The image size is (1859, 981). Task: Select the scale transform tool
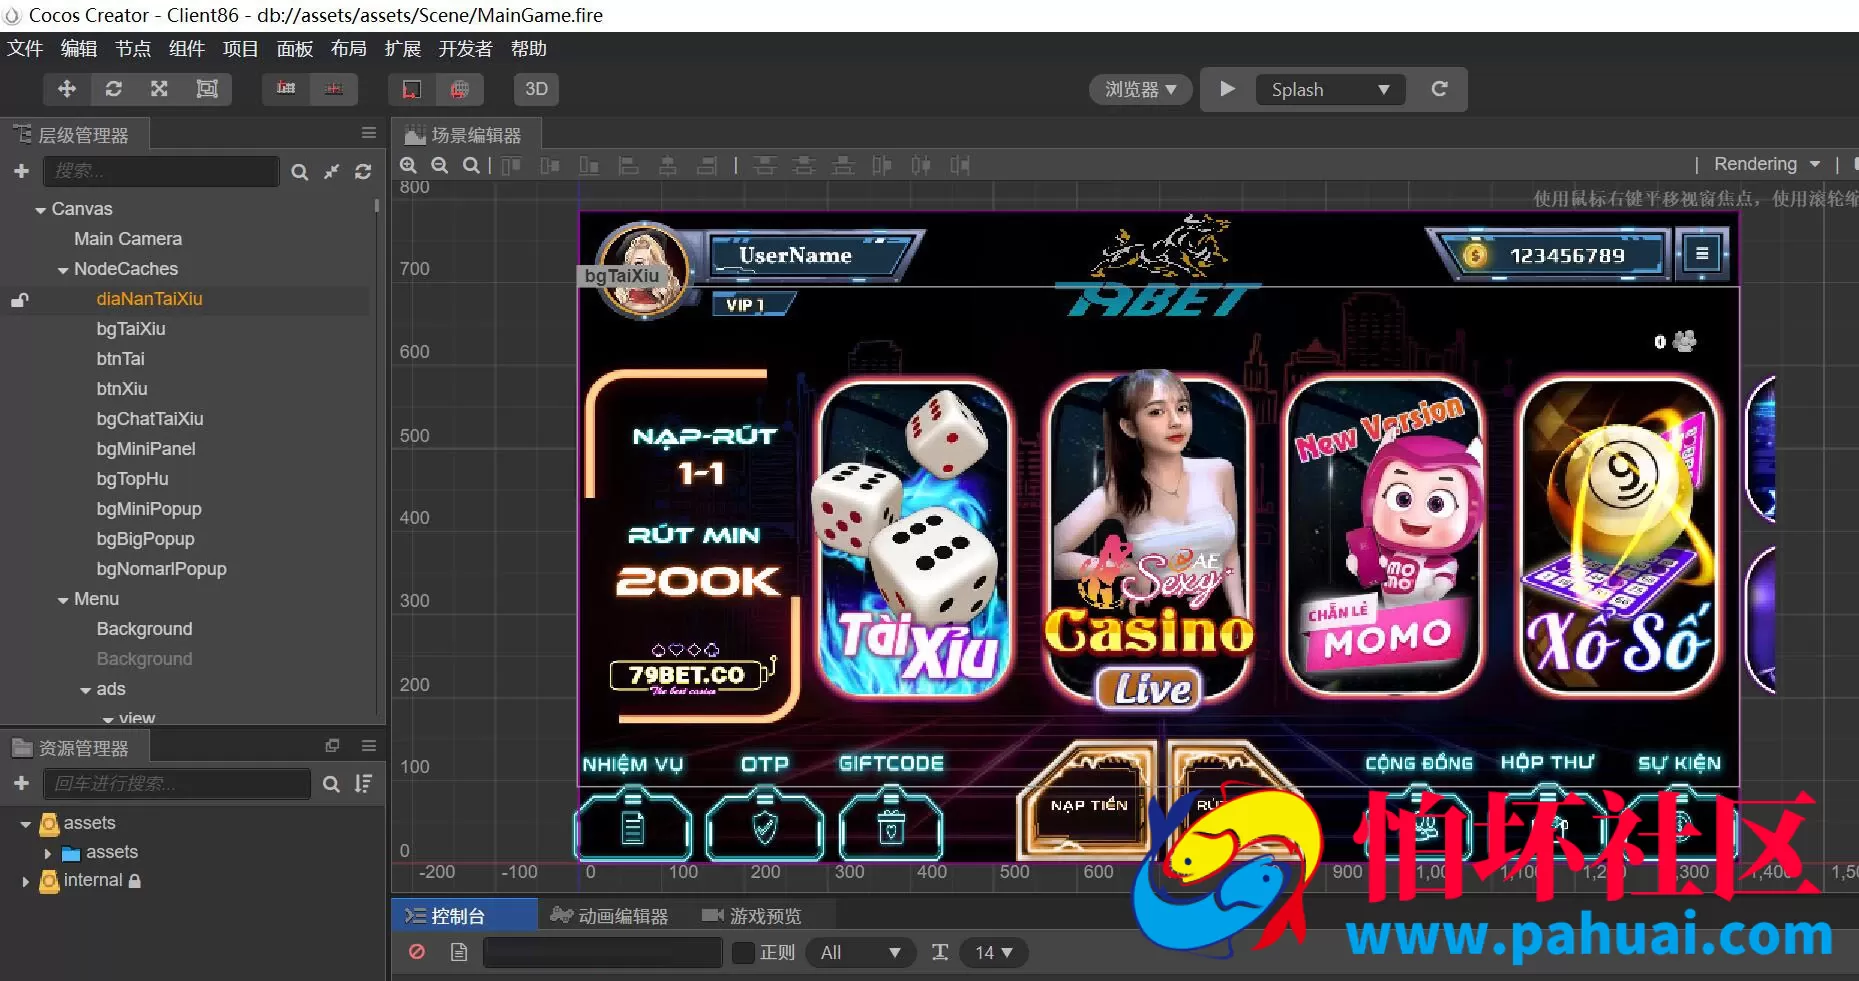point(160,89)
